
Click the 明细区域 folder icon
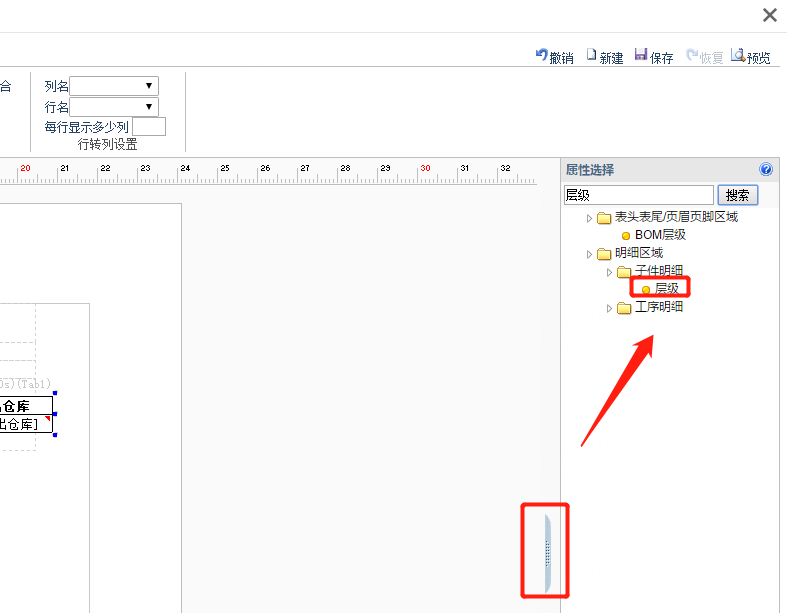coord(604,254)
